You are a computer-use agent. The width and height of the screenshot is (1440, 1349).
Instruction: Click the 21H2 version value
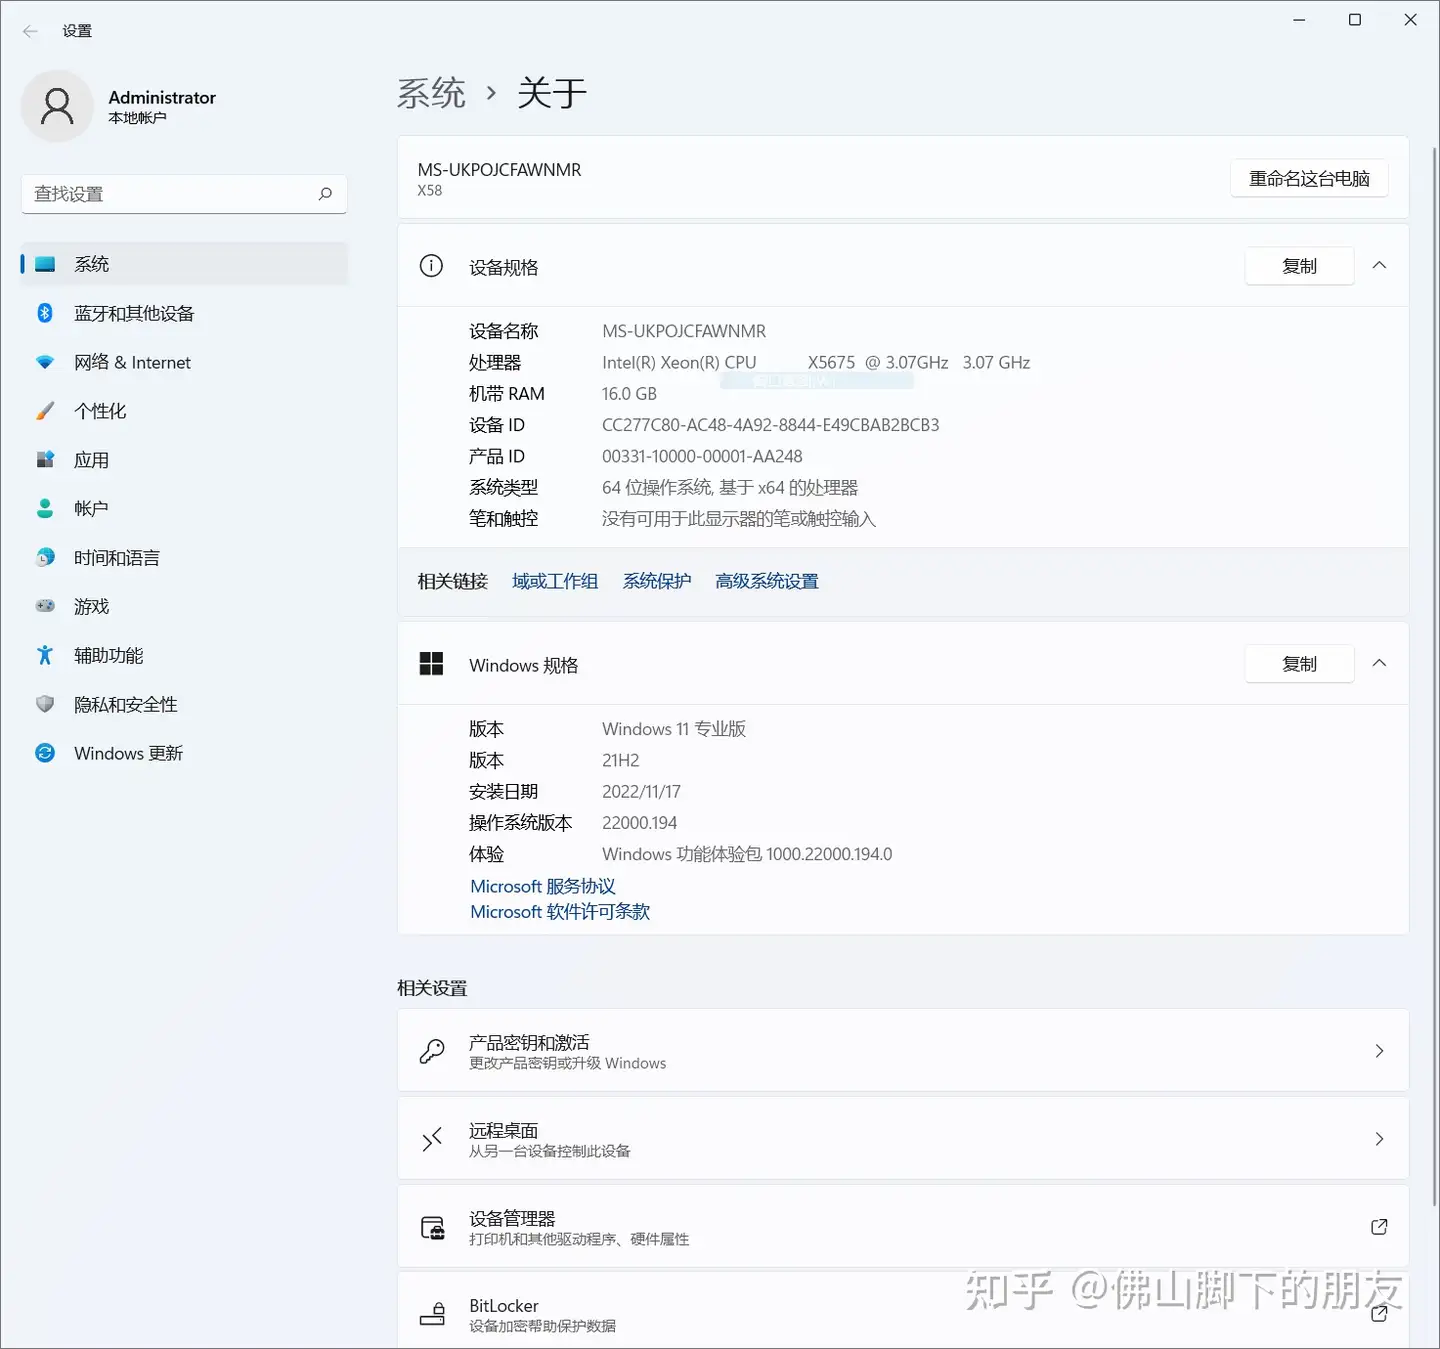click(x=620, y=760)
